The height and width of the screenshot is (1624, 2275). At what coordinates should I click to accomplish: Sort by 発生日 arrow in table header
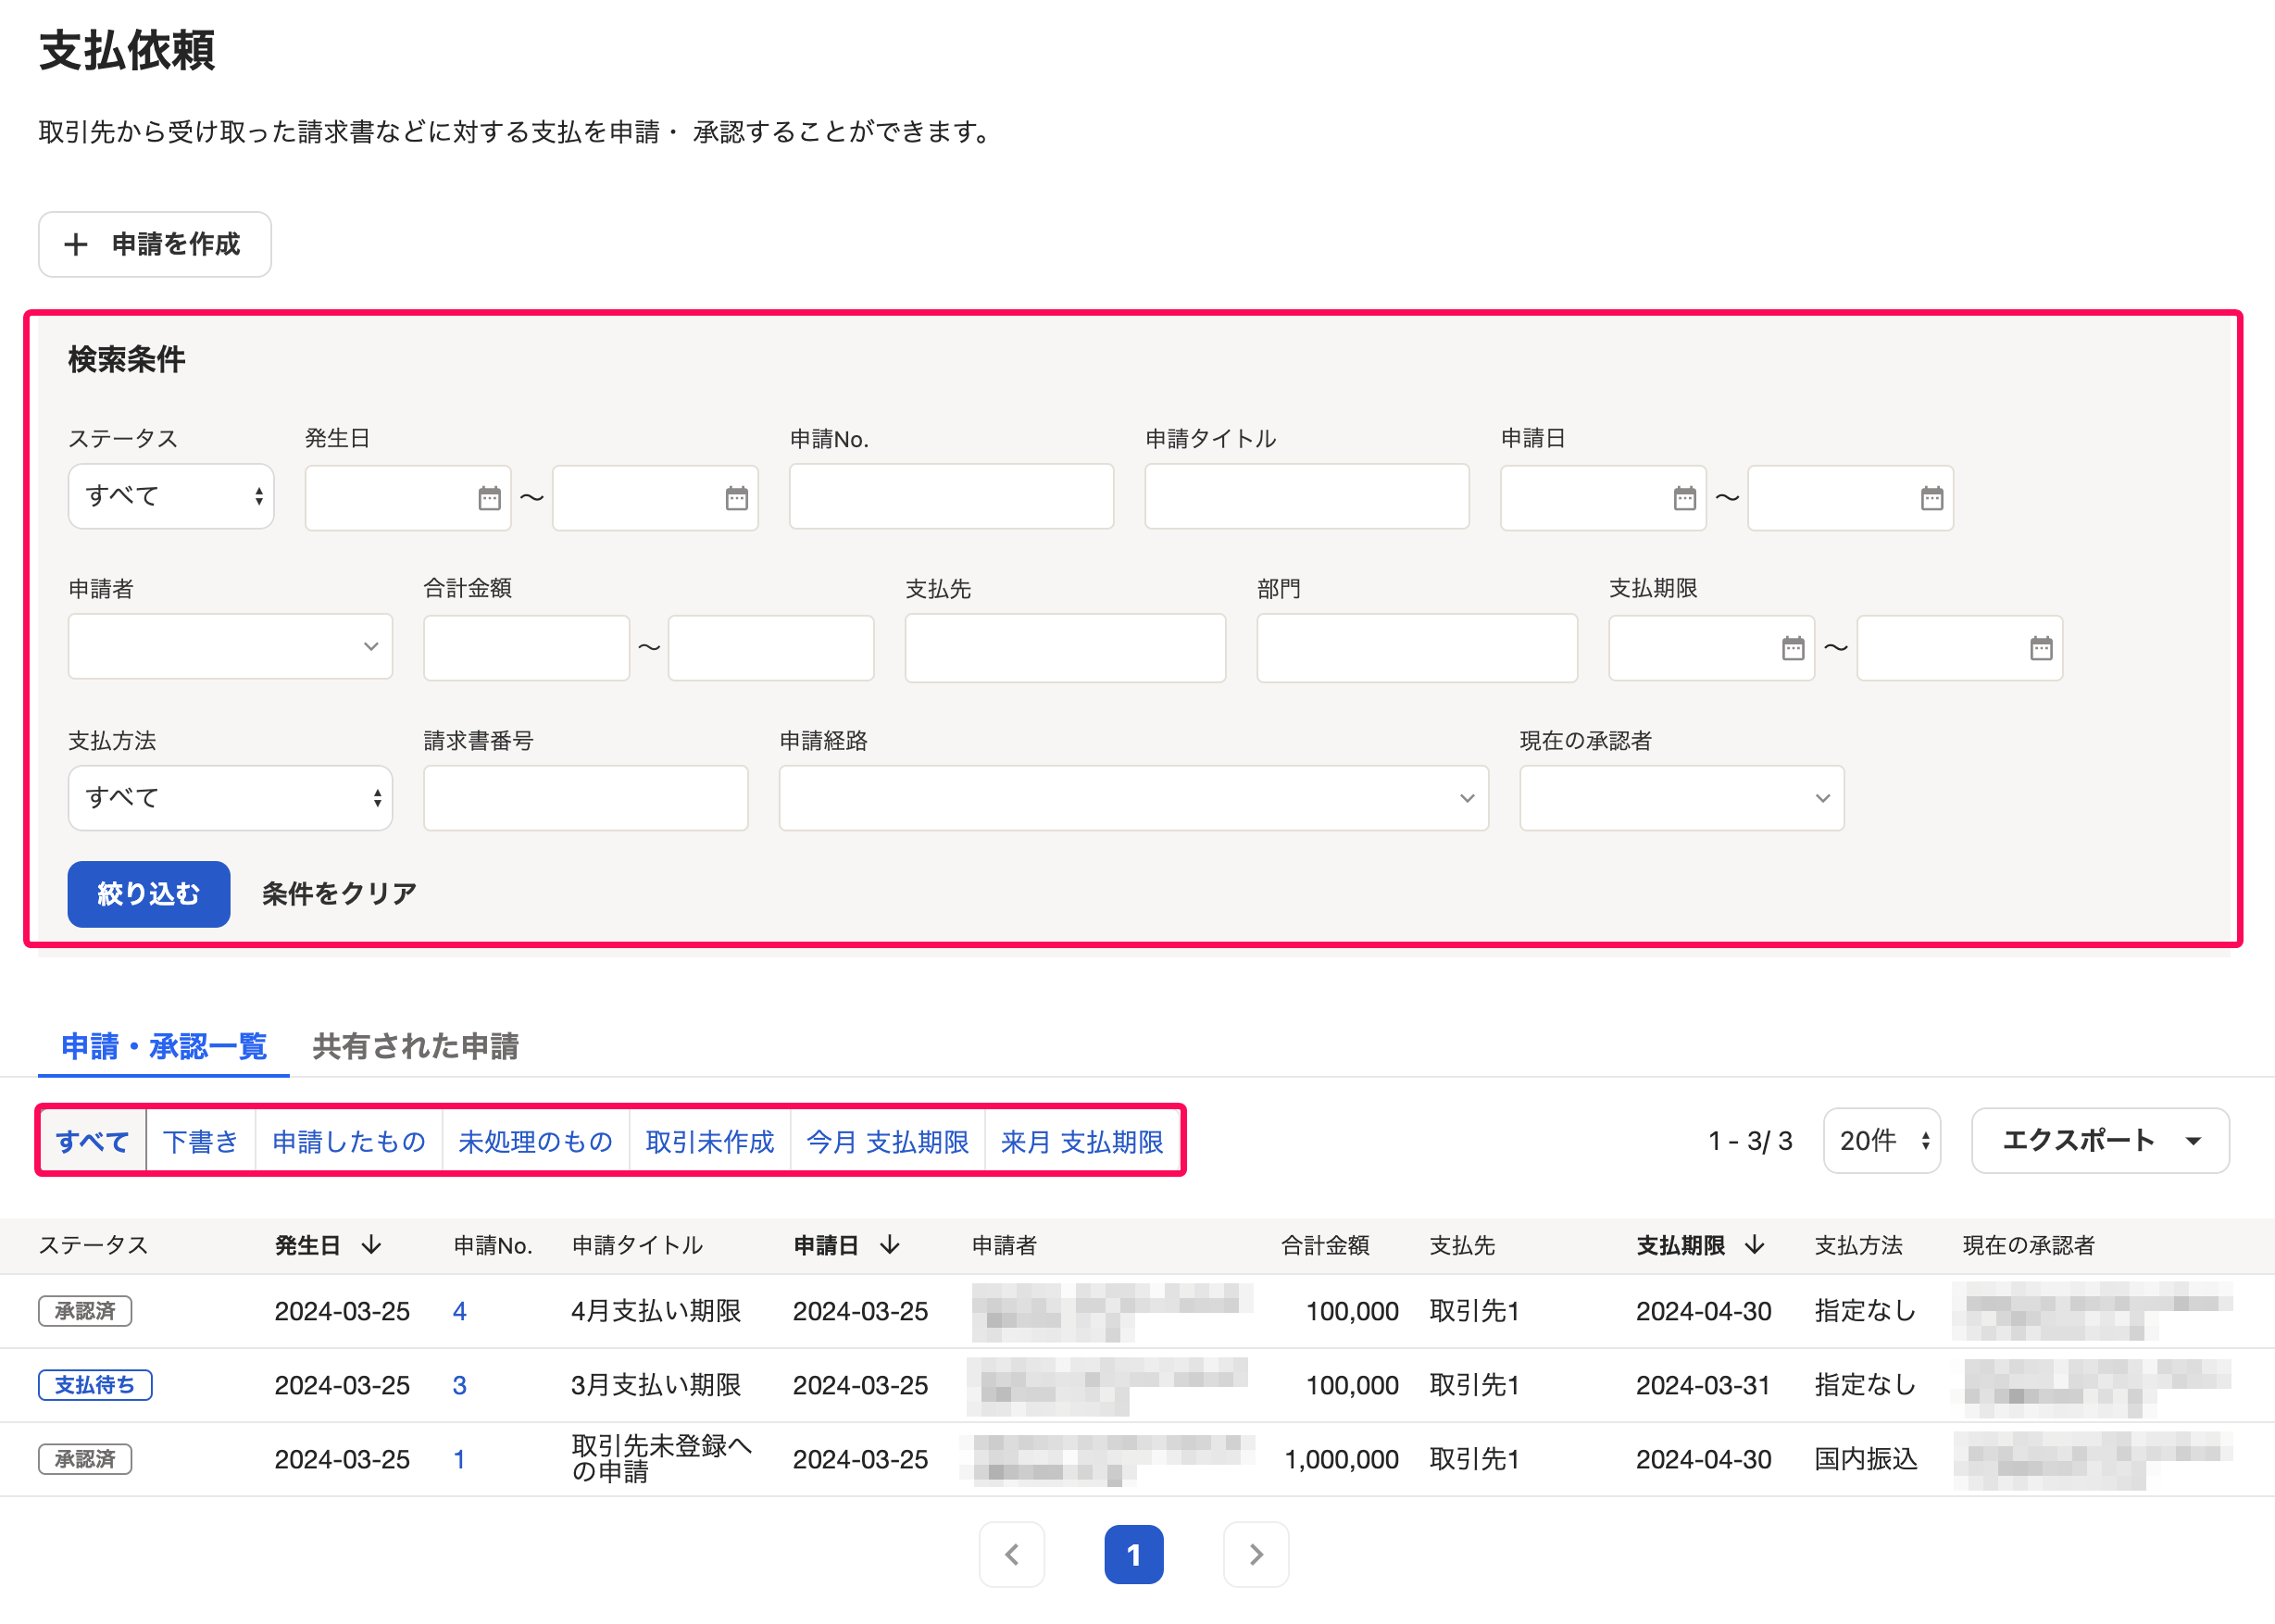pos(371,1245)
